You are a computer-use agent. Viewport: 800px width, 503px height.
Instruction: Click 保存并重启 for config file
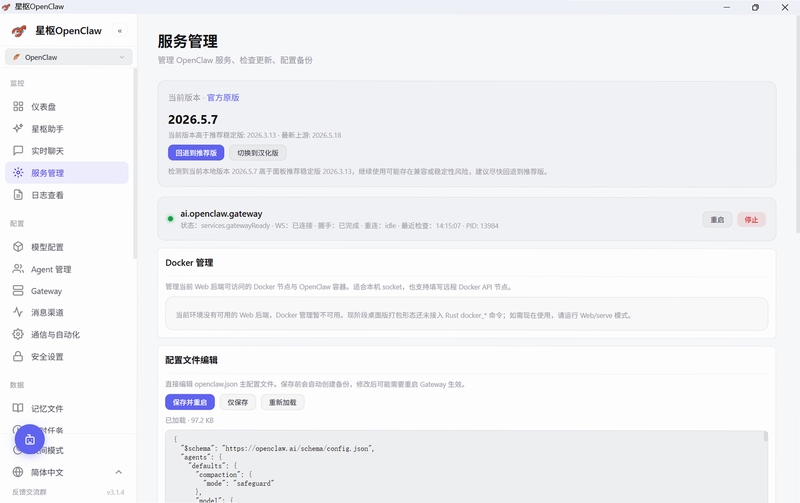(x=190, y=402)
